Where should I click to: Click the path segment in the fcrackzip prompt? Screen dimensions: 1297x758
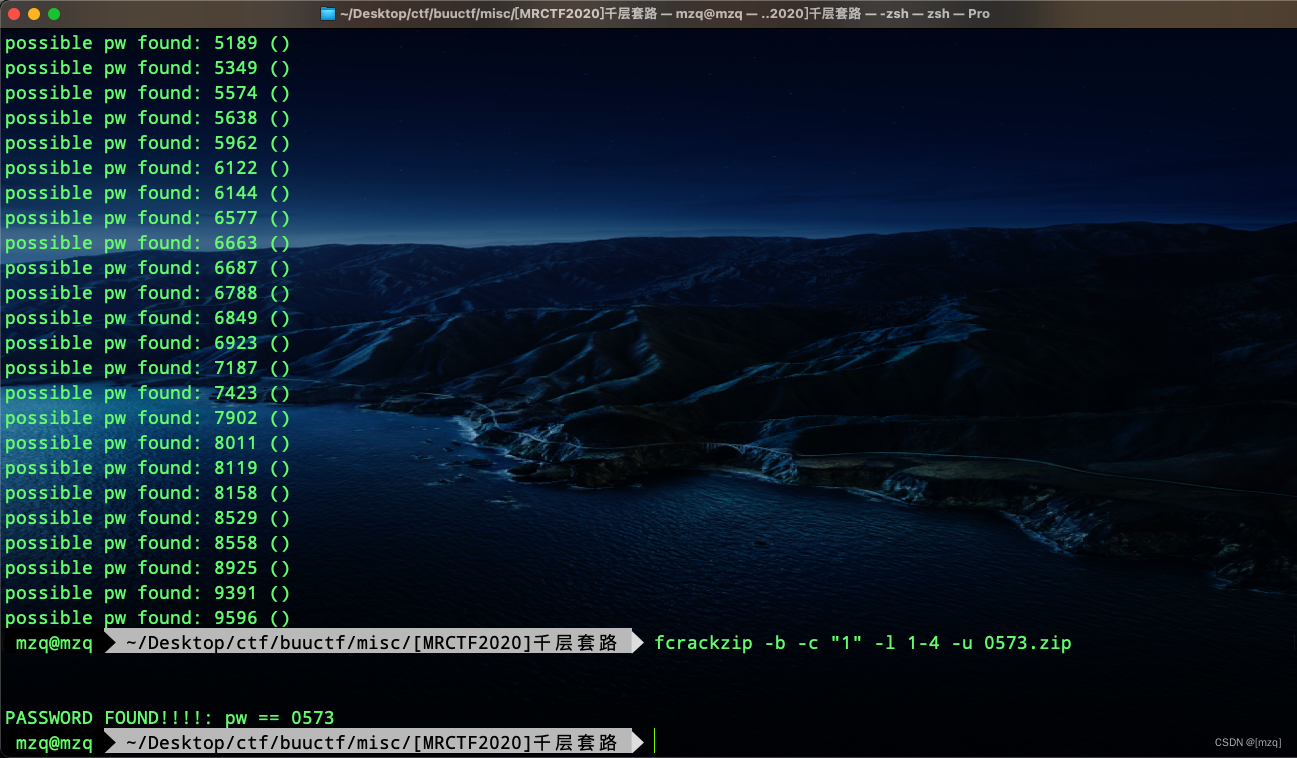[372, 643]
